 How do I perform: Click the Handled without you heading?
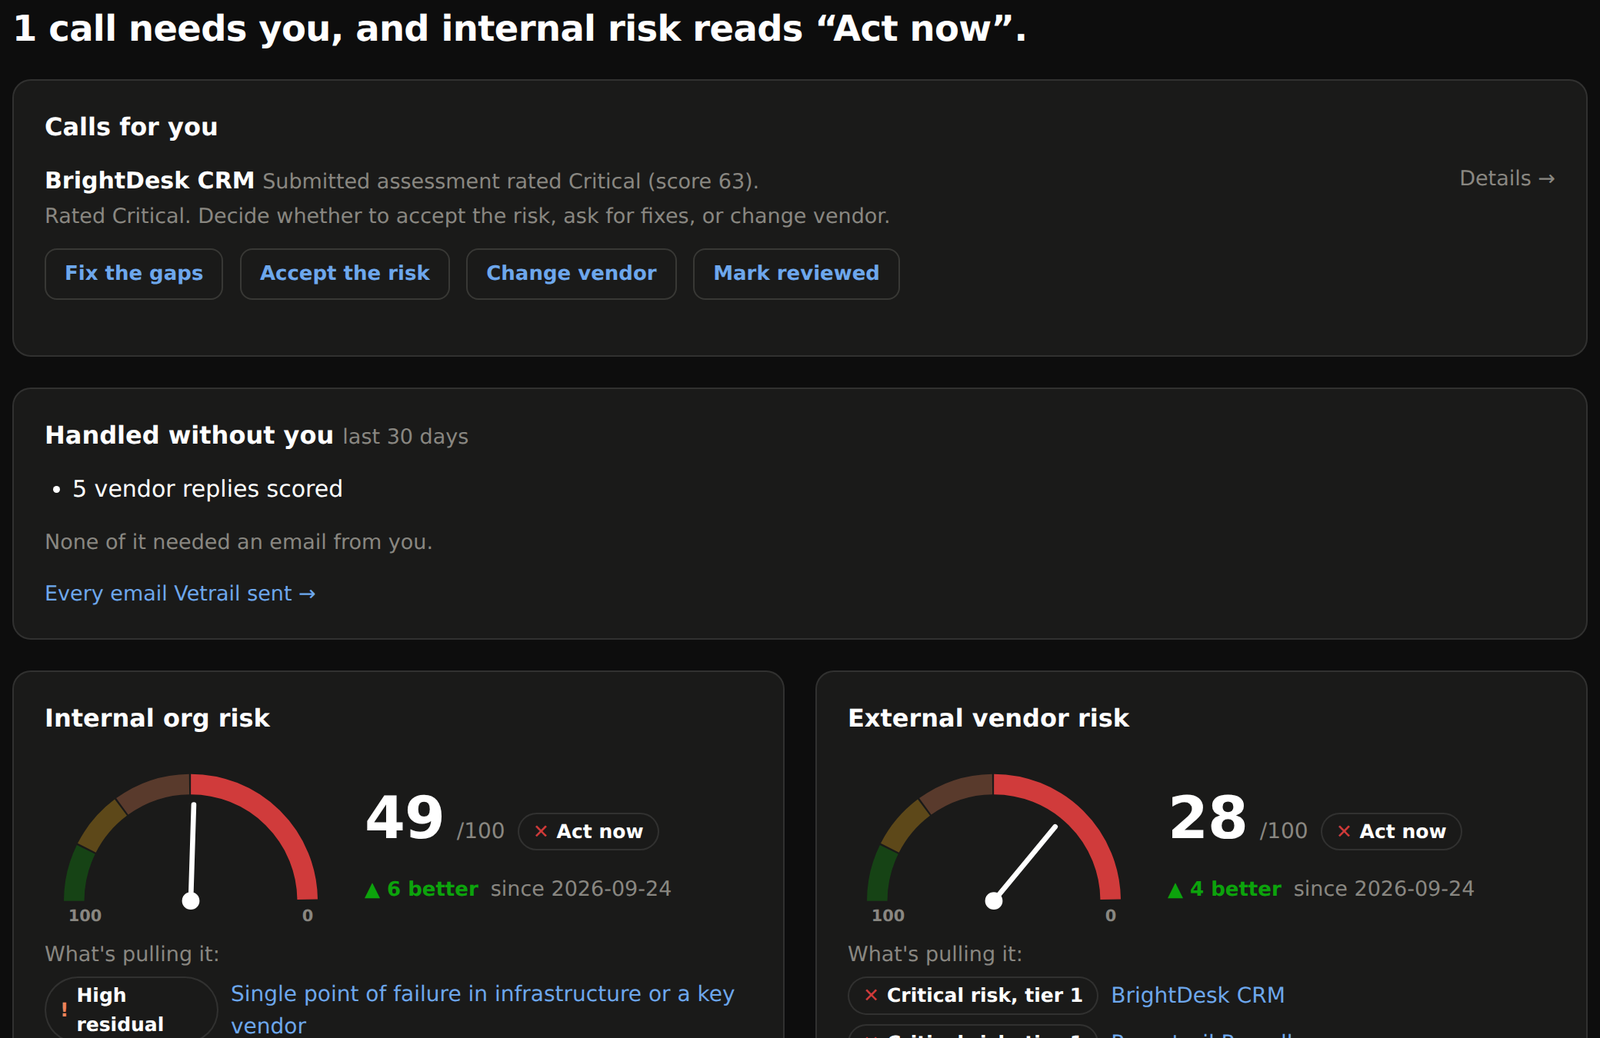coord(189,436)
